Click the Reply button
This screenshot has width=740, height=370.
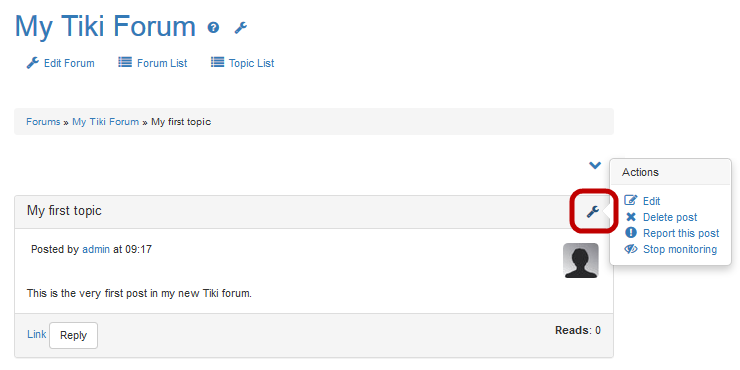click(74, 336)
